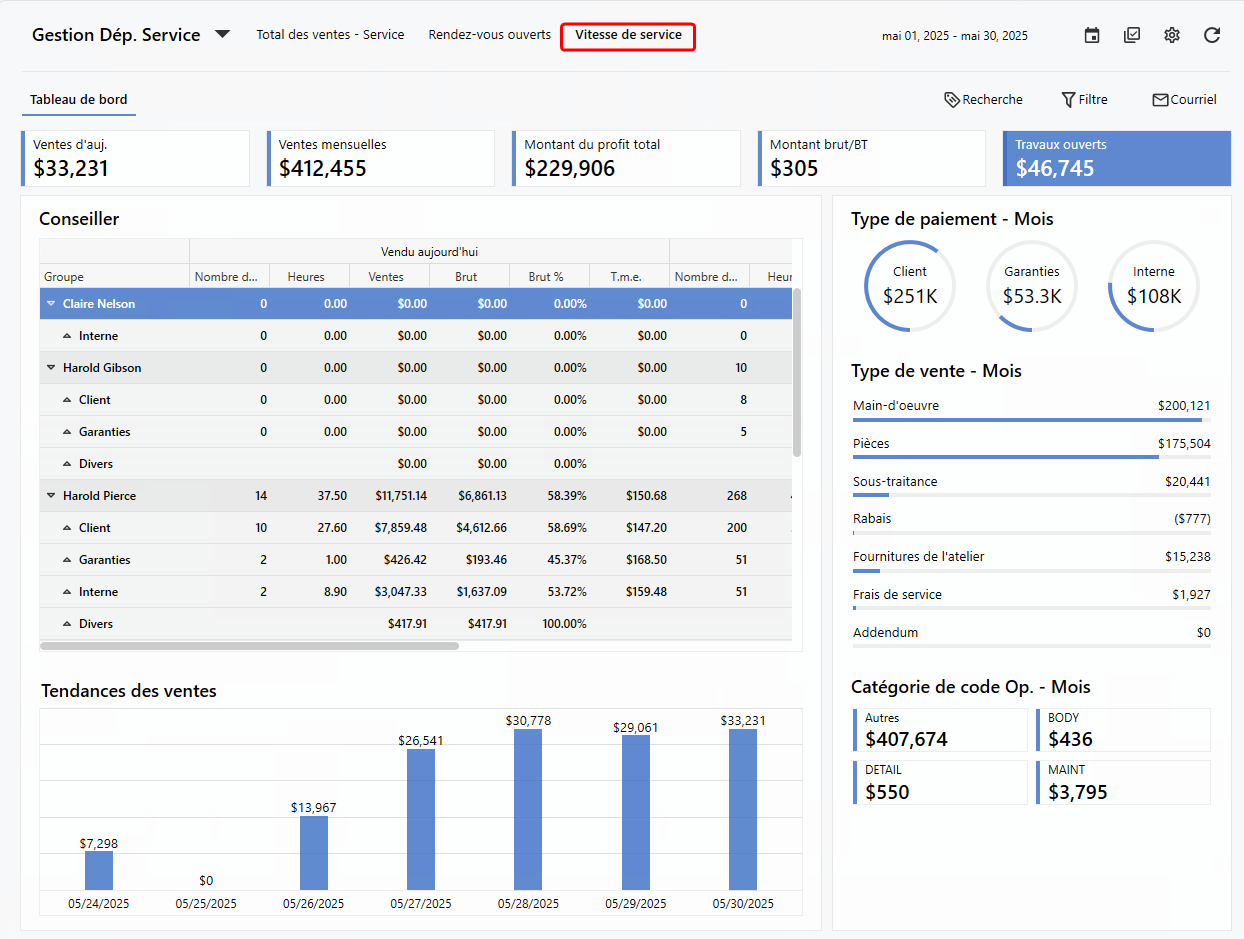Image resolution: width=1244 pixels, height=939 pixels.
Task: Click the Courriel envelope icon
Action: click(x=1160, y=100)
